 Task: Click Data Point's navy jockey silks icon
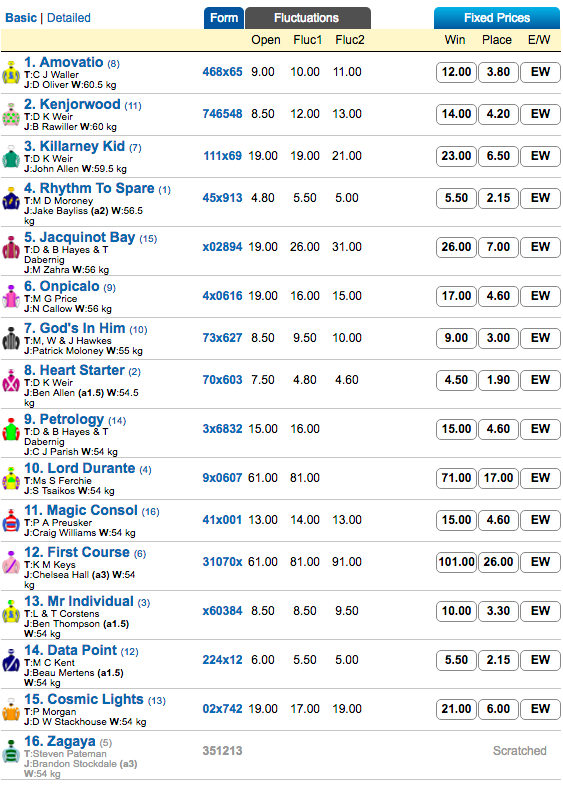point(11,661)
